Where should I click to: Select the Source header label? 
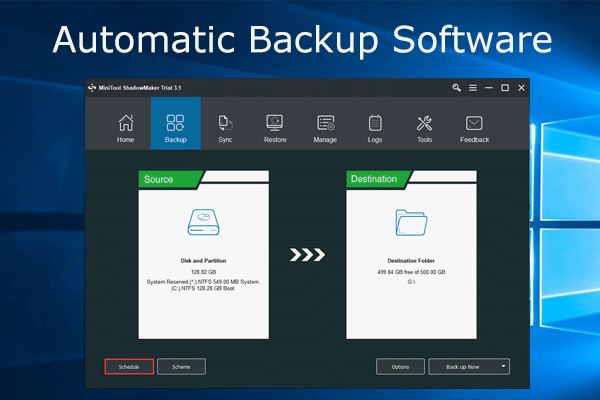pyautogui.click(x=158, y=179)
